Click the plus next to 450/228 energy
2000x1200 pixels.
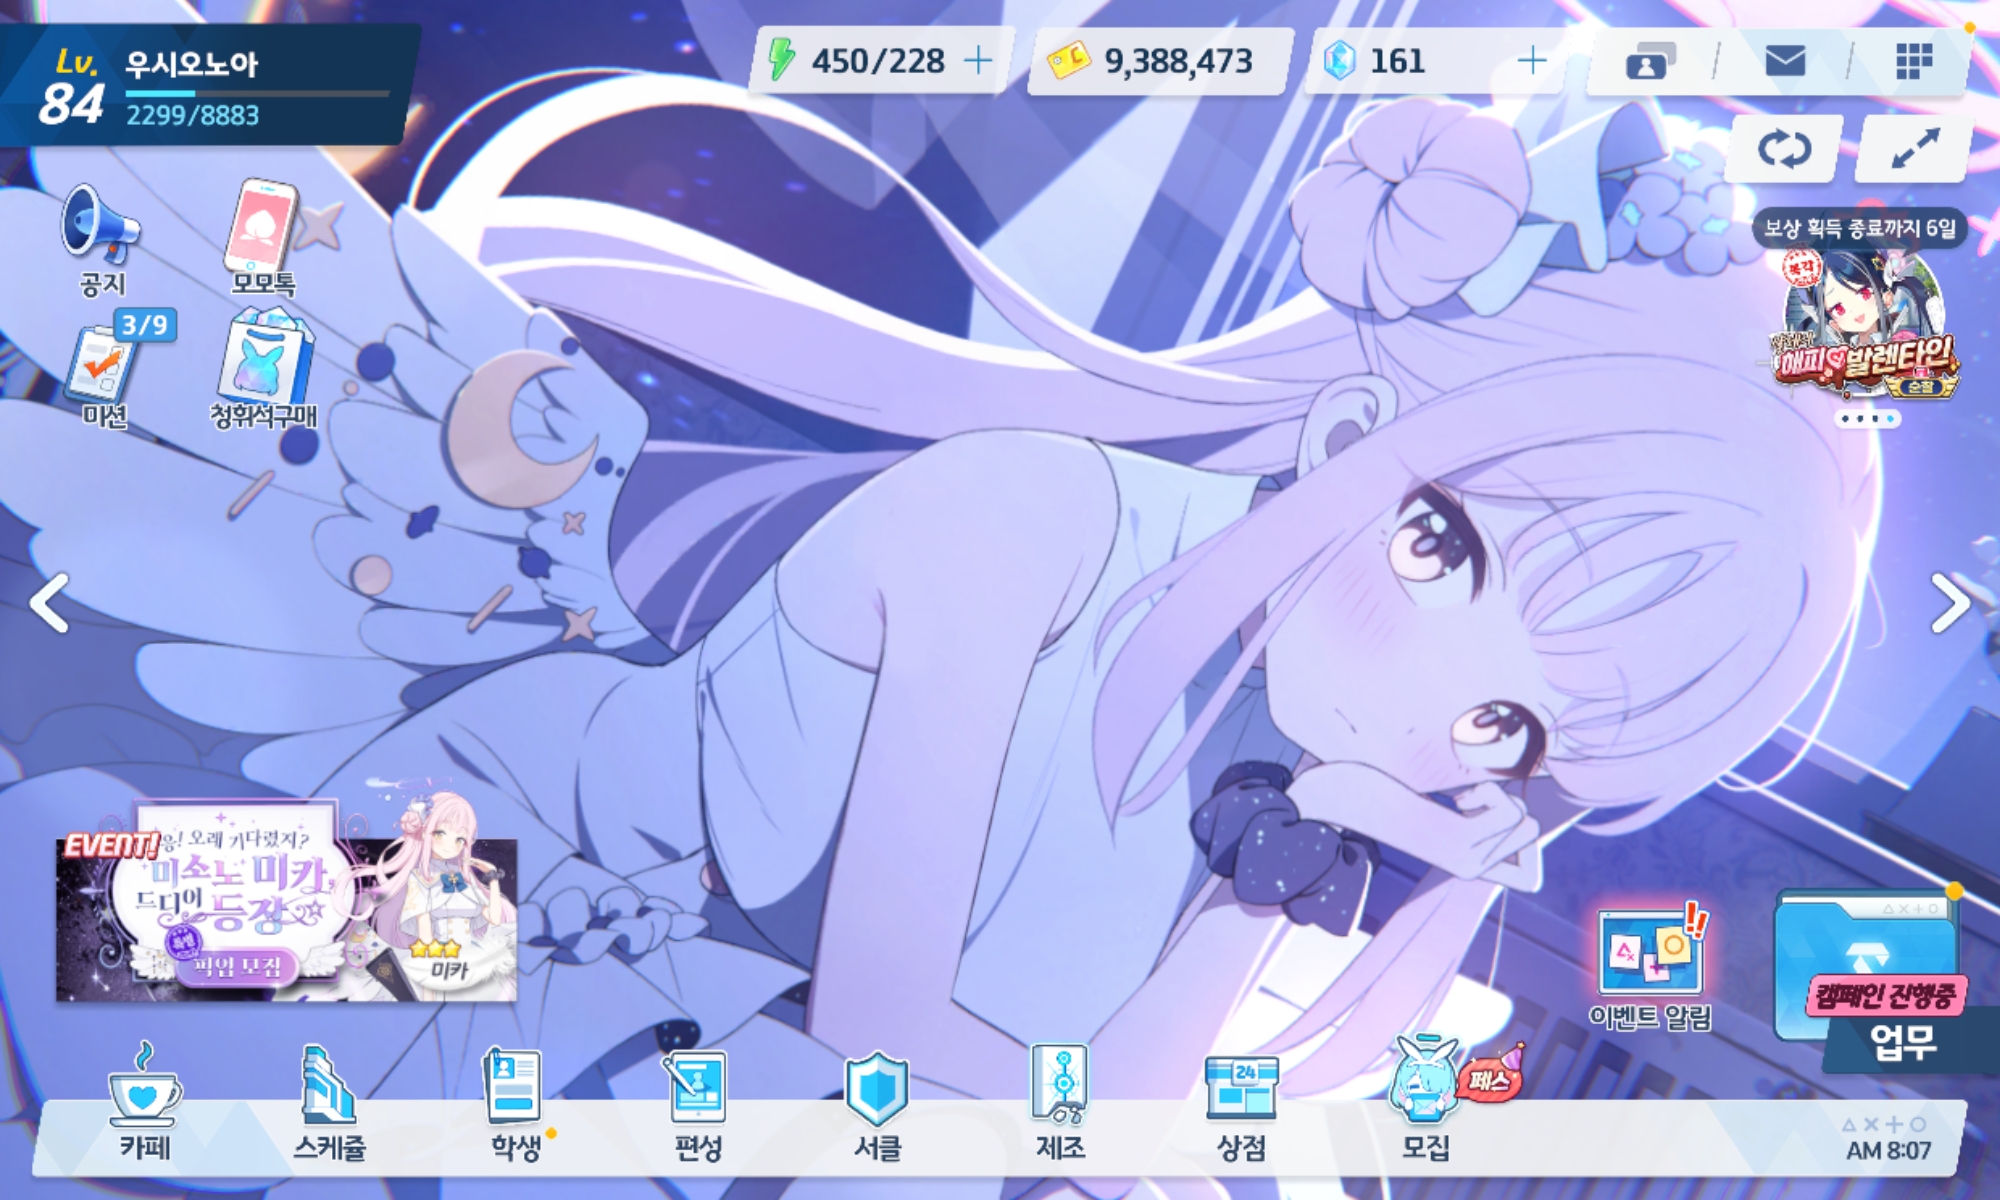coord(978,62)
